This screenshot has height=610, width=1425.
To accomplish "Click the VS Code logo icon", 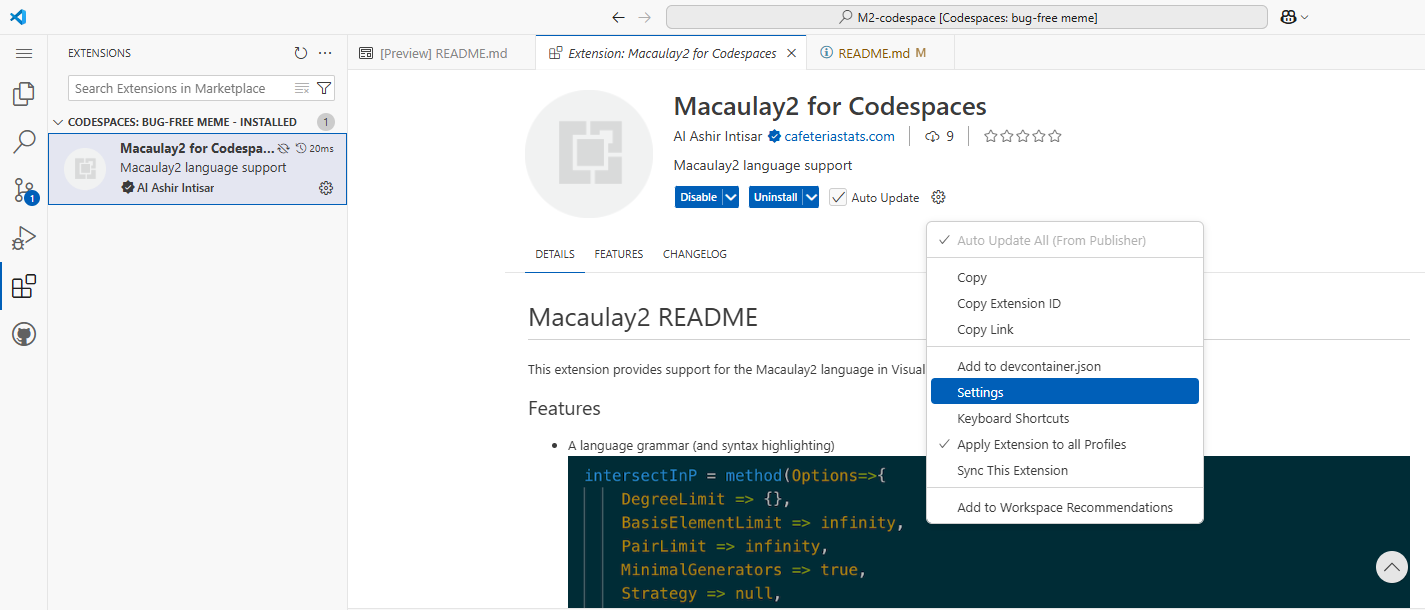I will pos(18,17).
